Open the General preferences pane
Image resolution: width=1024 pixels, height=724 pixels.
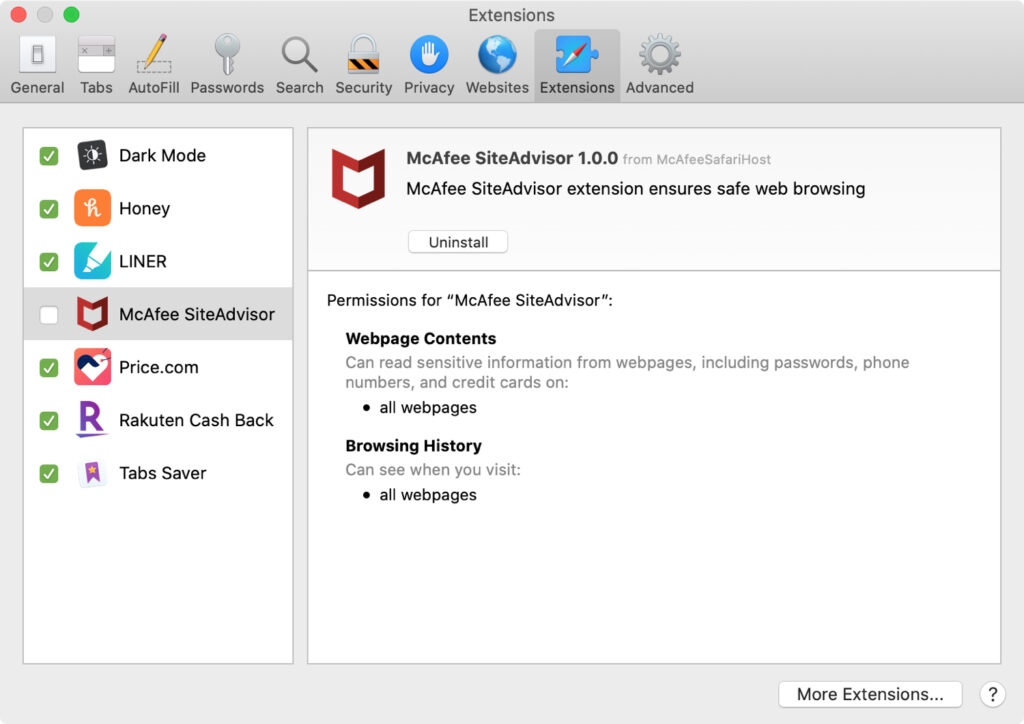tap(37, 63)
